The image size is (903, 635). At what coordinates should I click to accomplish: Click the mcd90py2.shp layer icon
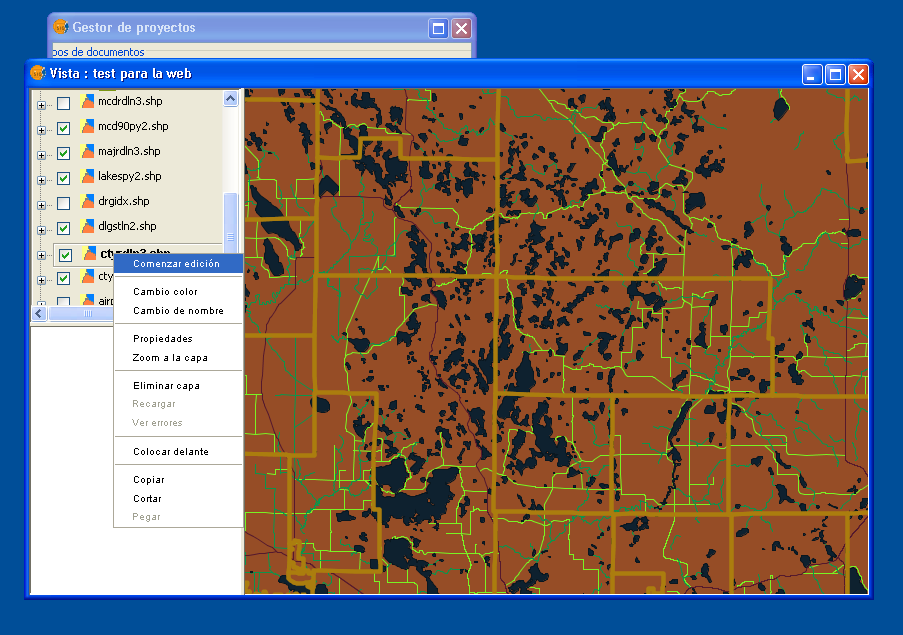coord(88,126)
